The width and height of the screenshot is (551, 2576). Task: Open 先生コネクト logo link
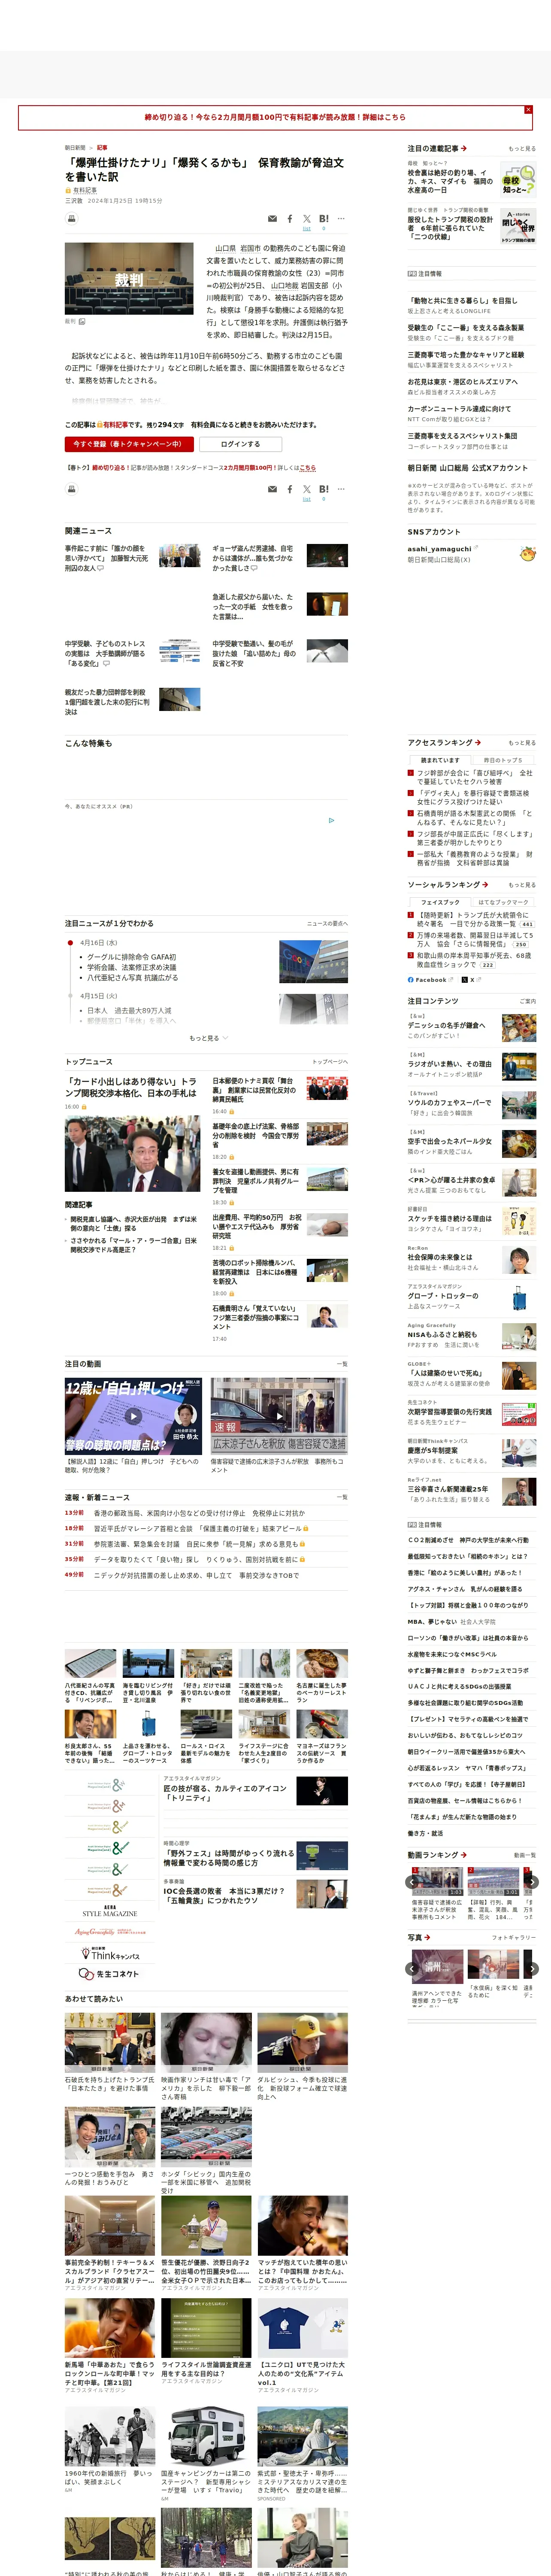(x=109, y=1974)
